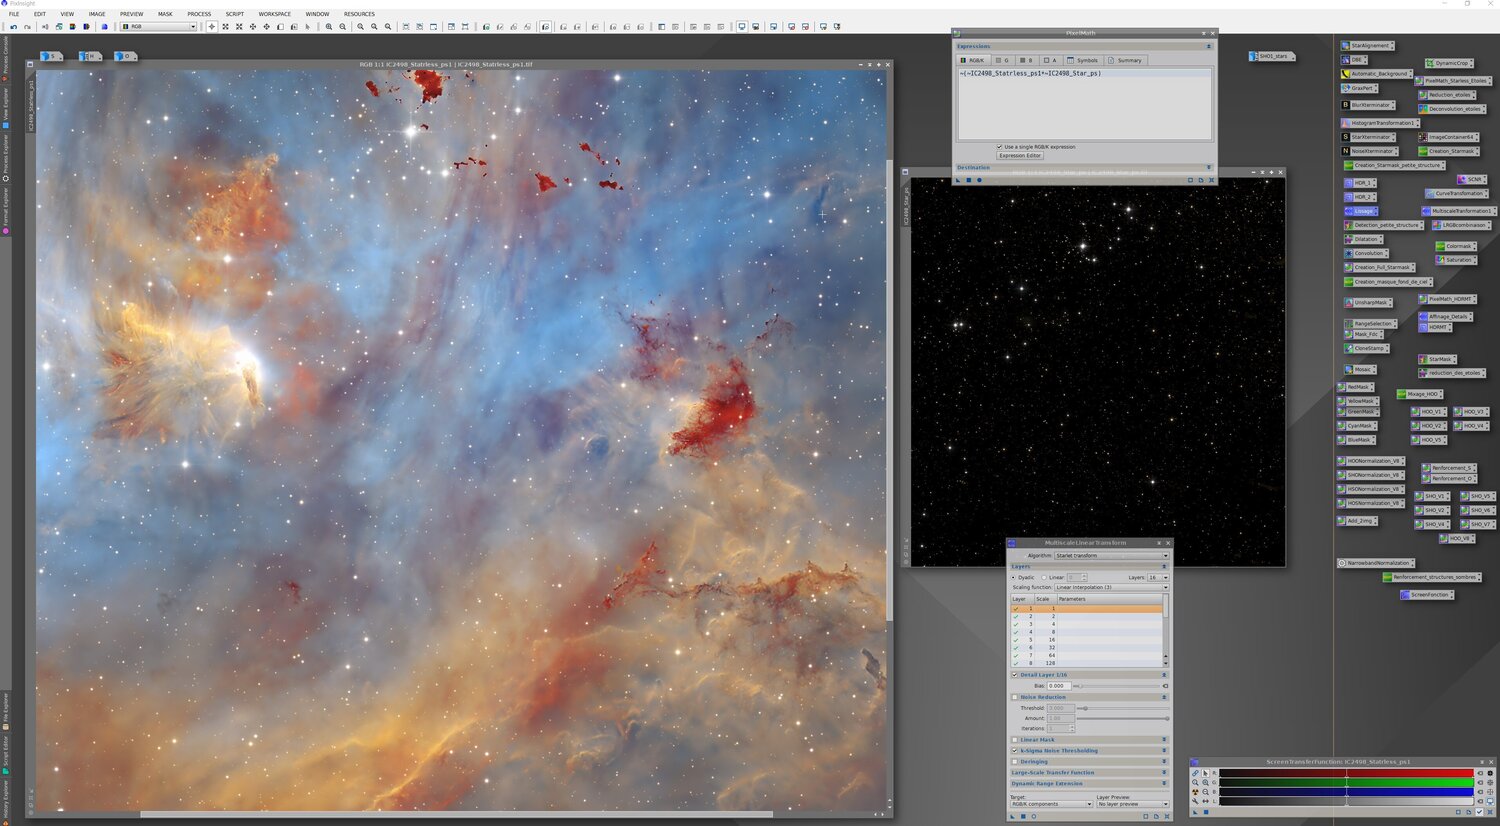Select the Linear scaling radio button
The width and height of the screenshot is (1500, 826).
click(1044, 577)
